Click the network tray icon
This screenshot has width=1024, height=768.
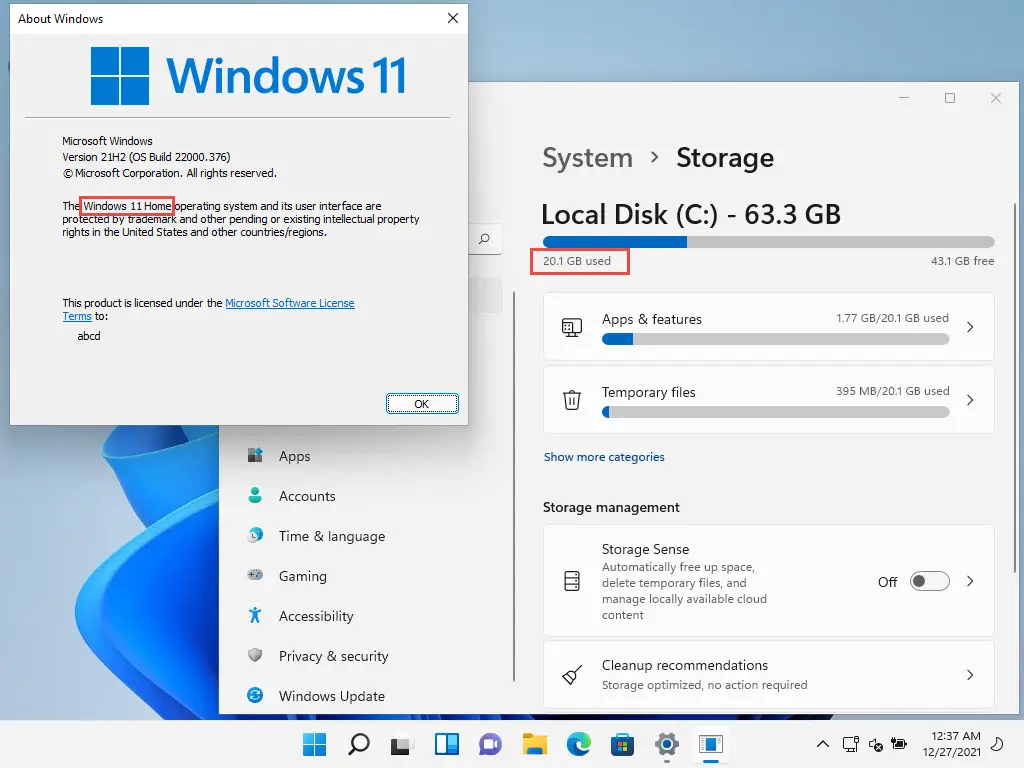[x=851, y=744]
